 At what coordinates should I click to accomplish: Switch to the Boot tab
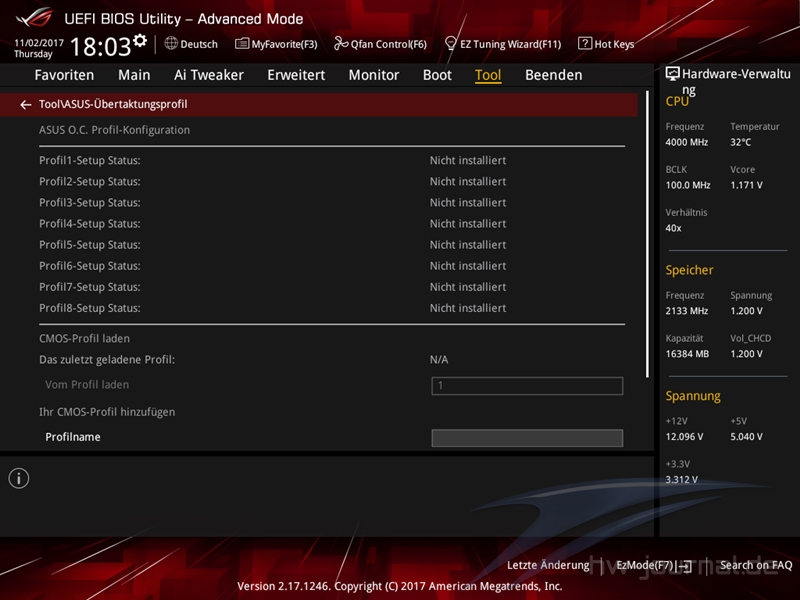[437, 75]
